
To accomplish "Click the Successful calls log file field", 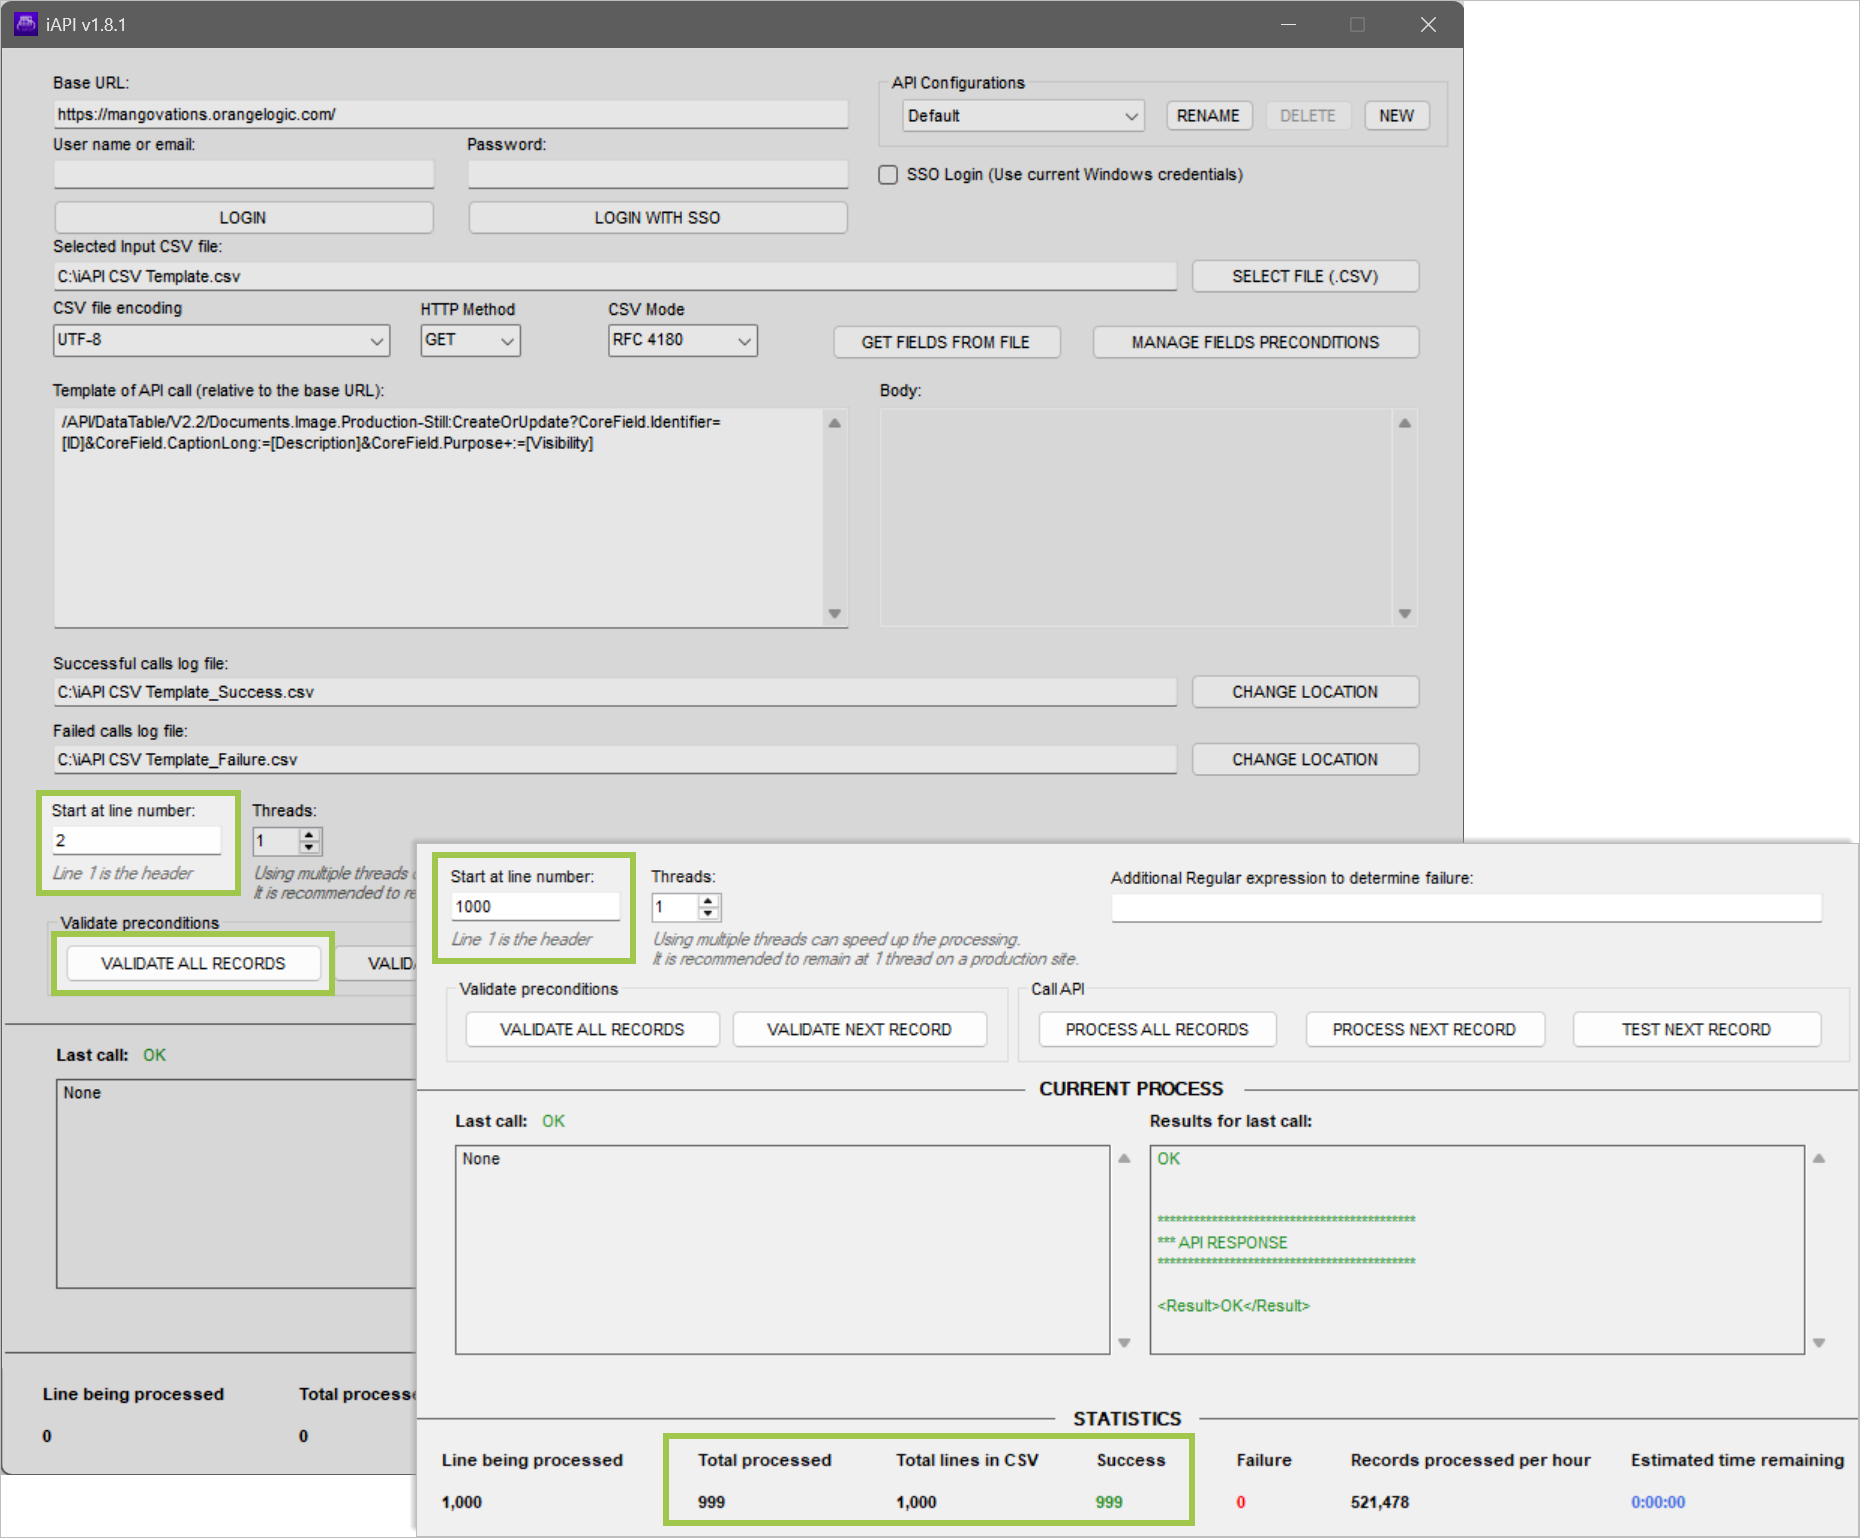I will (615, 693).
